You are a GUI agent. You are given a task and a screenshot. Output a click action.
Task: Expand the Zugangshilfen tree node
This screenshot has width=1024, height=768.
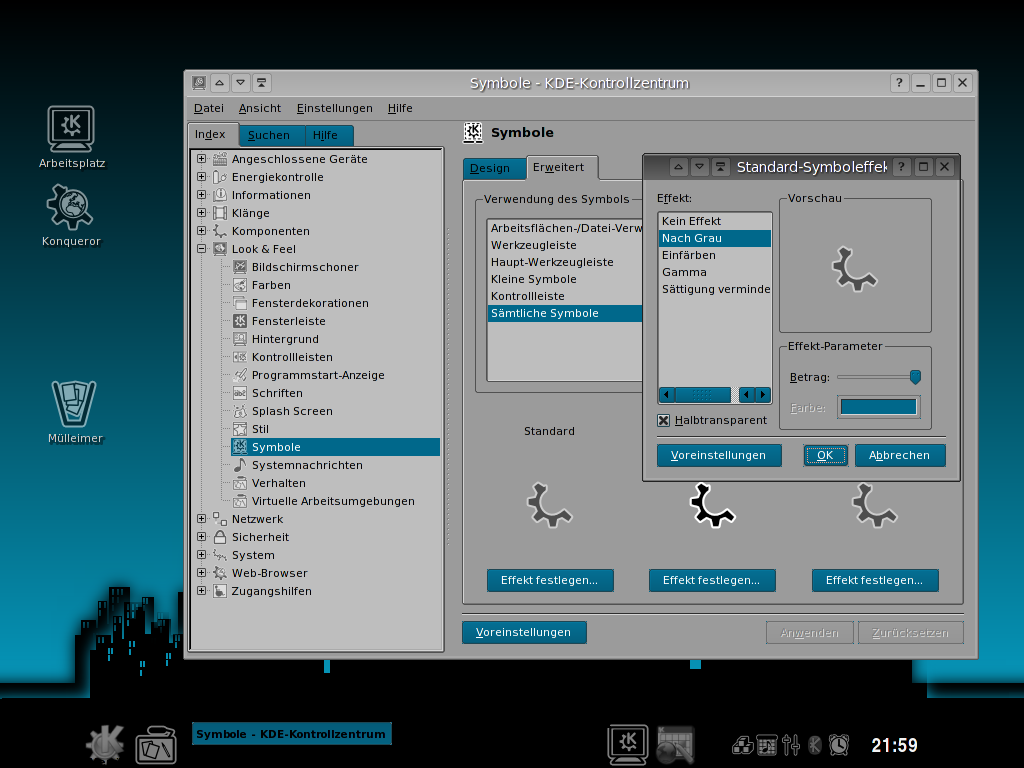click(202, 590)
